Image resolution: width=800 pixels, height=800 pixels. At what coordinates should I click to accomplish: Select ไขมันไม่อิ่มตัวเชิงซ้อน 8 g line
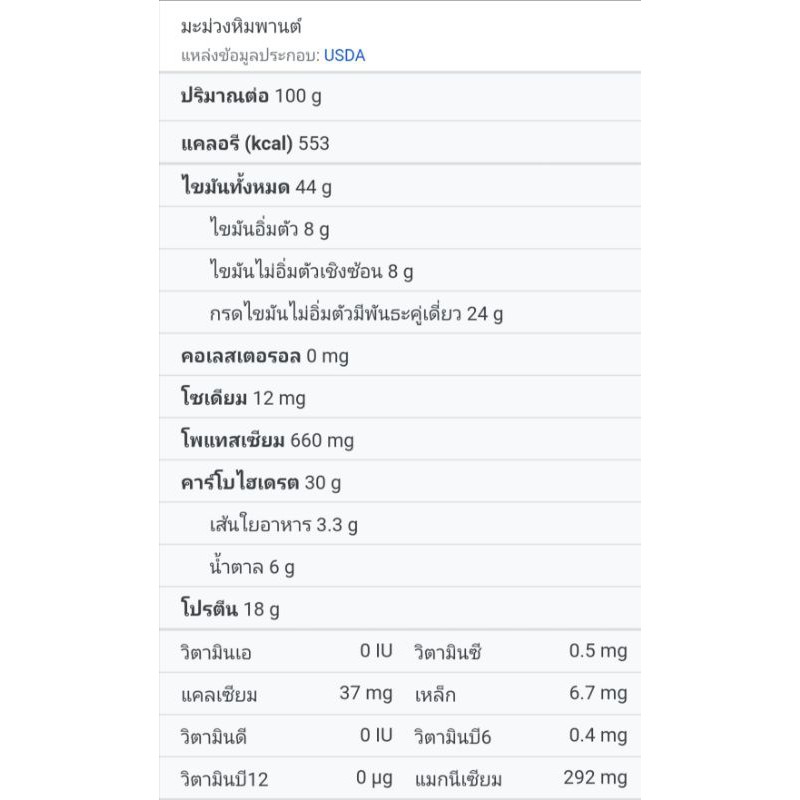click(312, 272)
